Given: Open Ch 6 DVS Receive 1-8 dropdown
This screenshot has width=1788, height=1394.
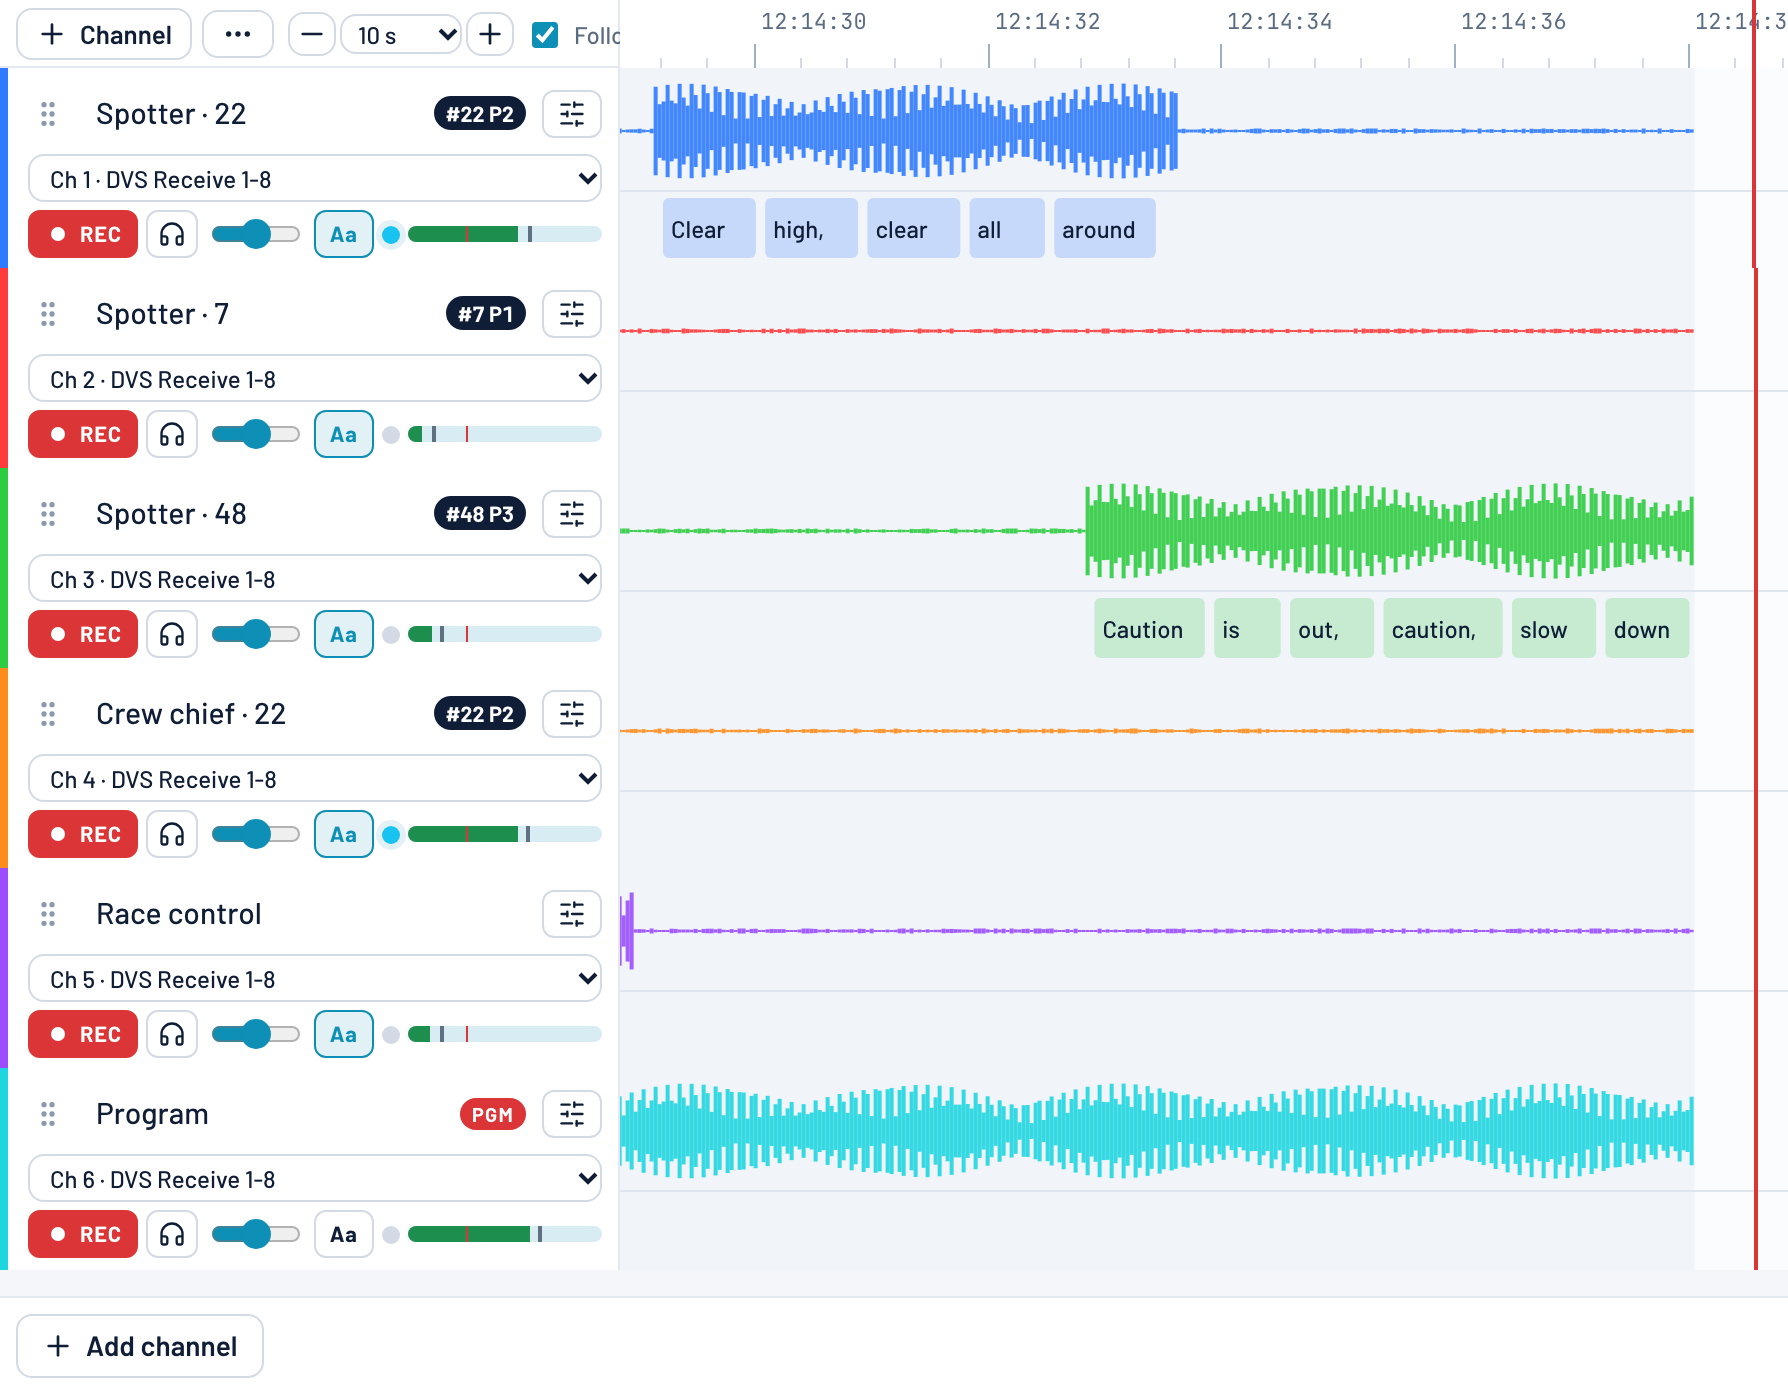Looking at the screenshot, I should click(x=315, y=1179).
